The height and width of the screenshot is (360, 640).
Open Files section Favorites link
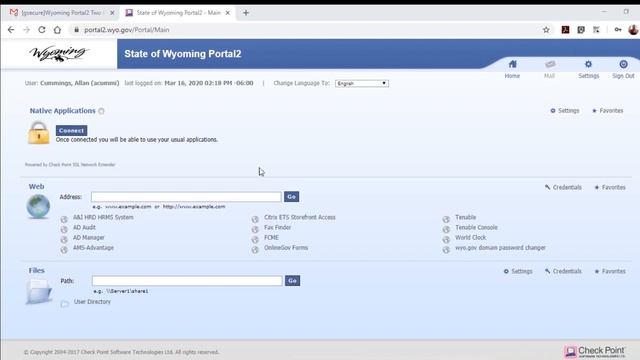click(610, 271)
